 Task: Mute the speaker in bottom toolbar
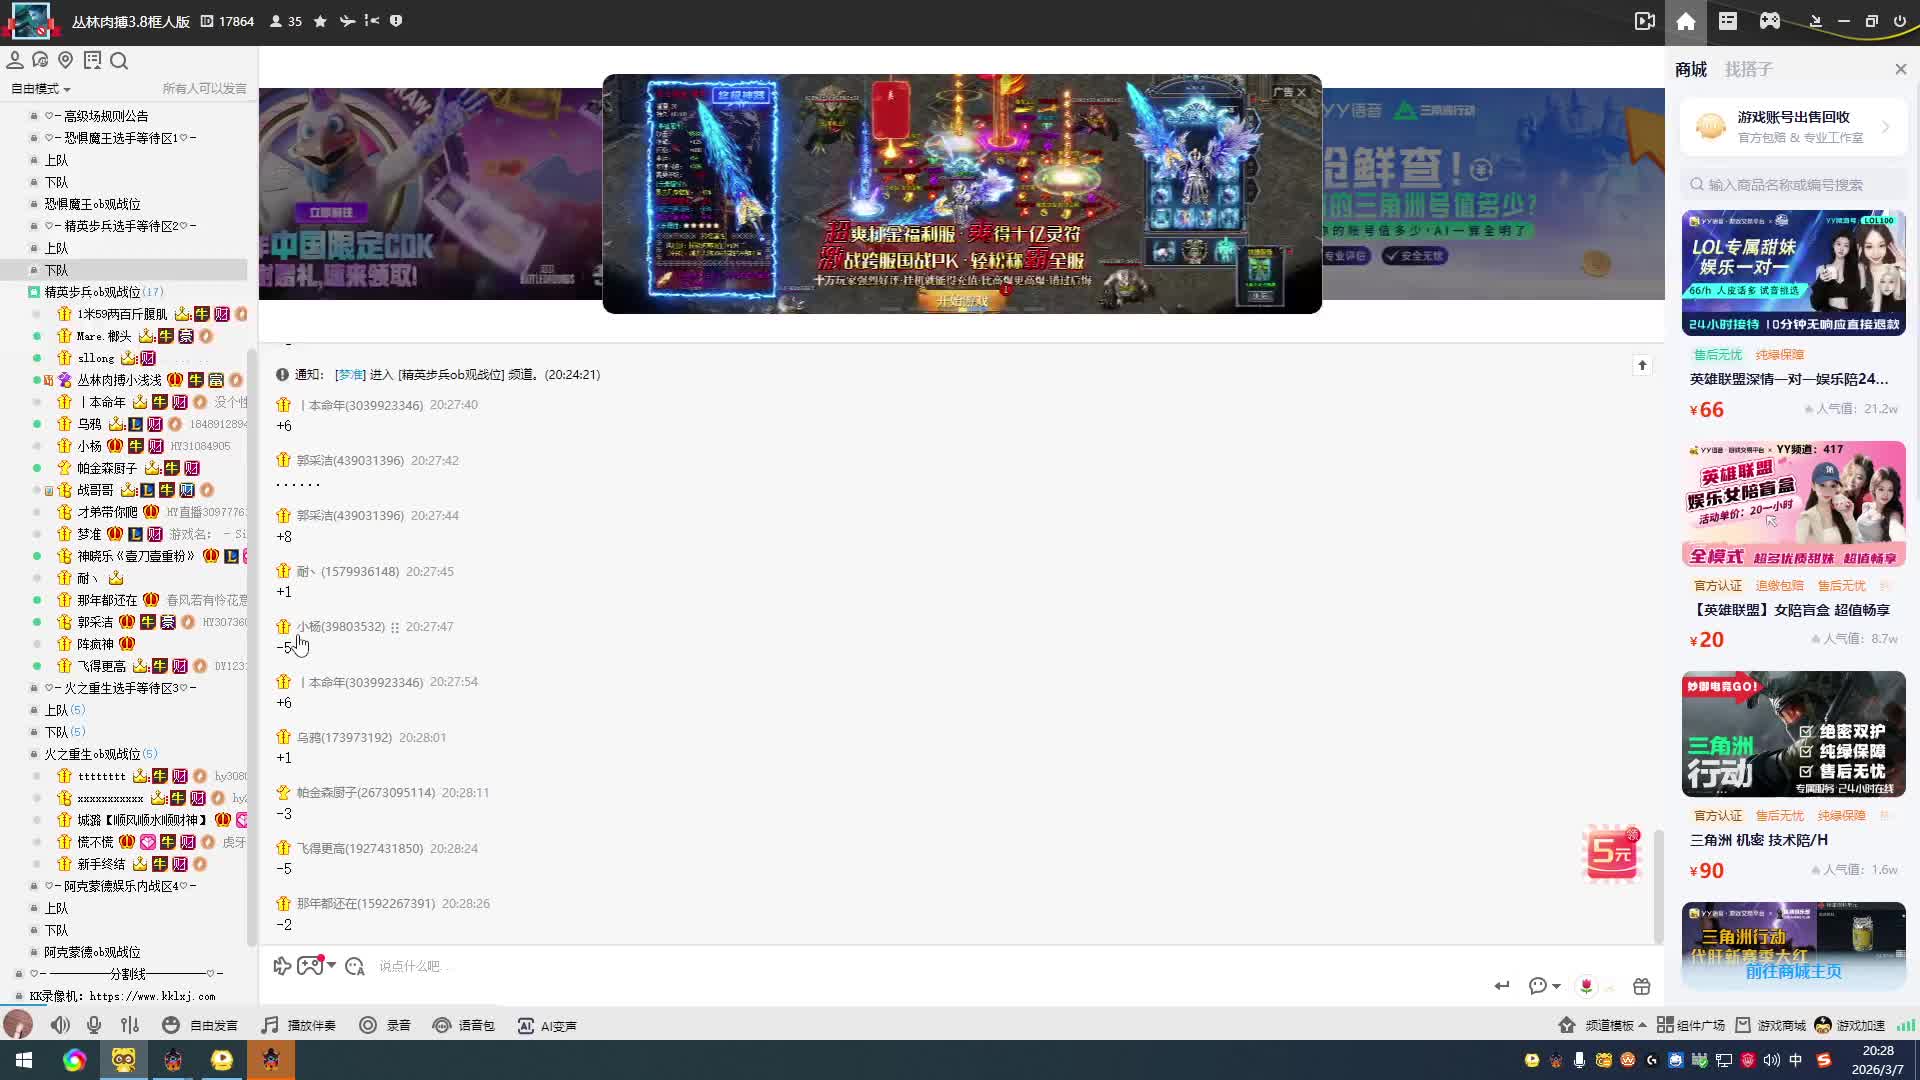[x=60, y=1025]
